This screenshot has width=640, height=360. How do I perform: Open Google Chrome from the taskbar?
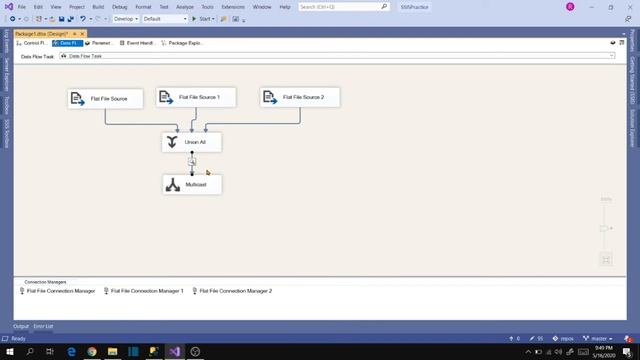[92, 351]
